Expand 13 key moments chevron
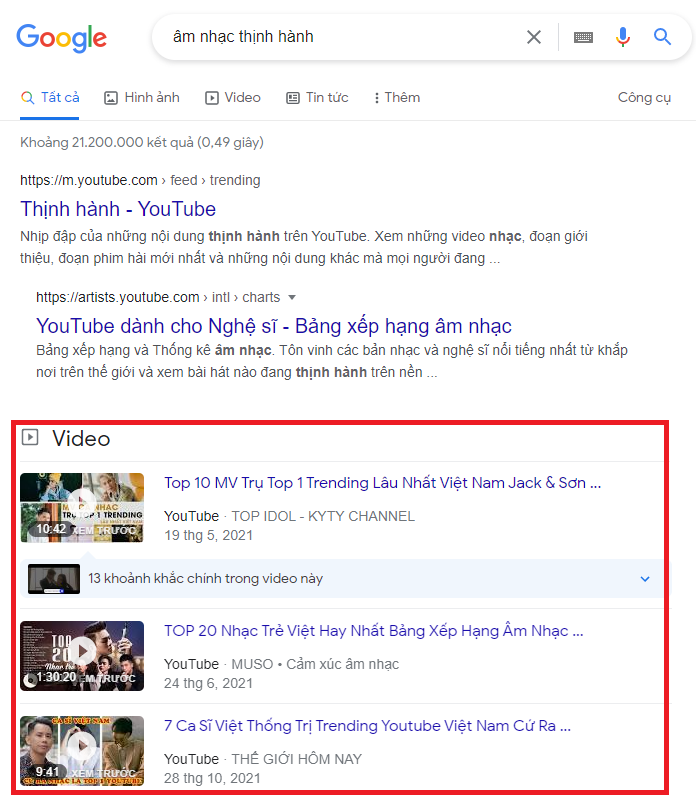 pos(645,579)
